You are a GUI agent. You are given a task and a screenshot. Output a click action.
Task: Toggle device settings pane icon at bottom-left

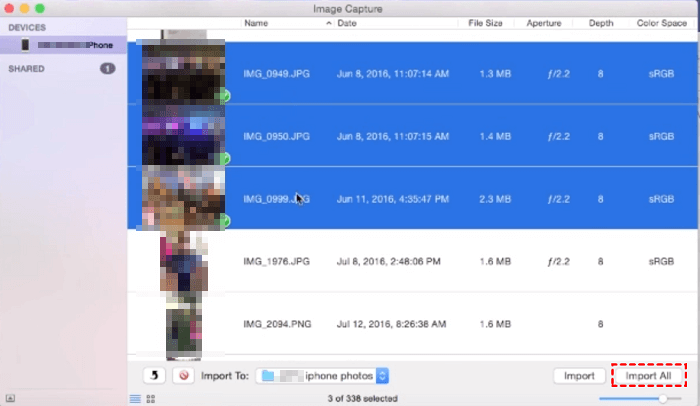click(10, 398)
